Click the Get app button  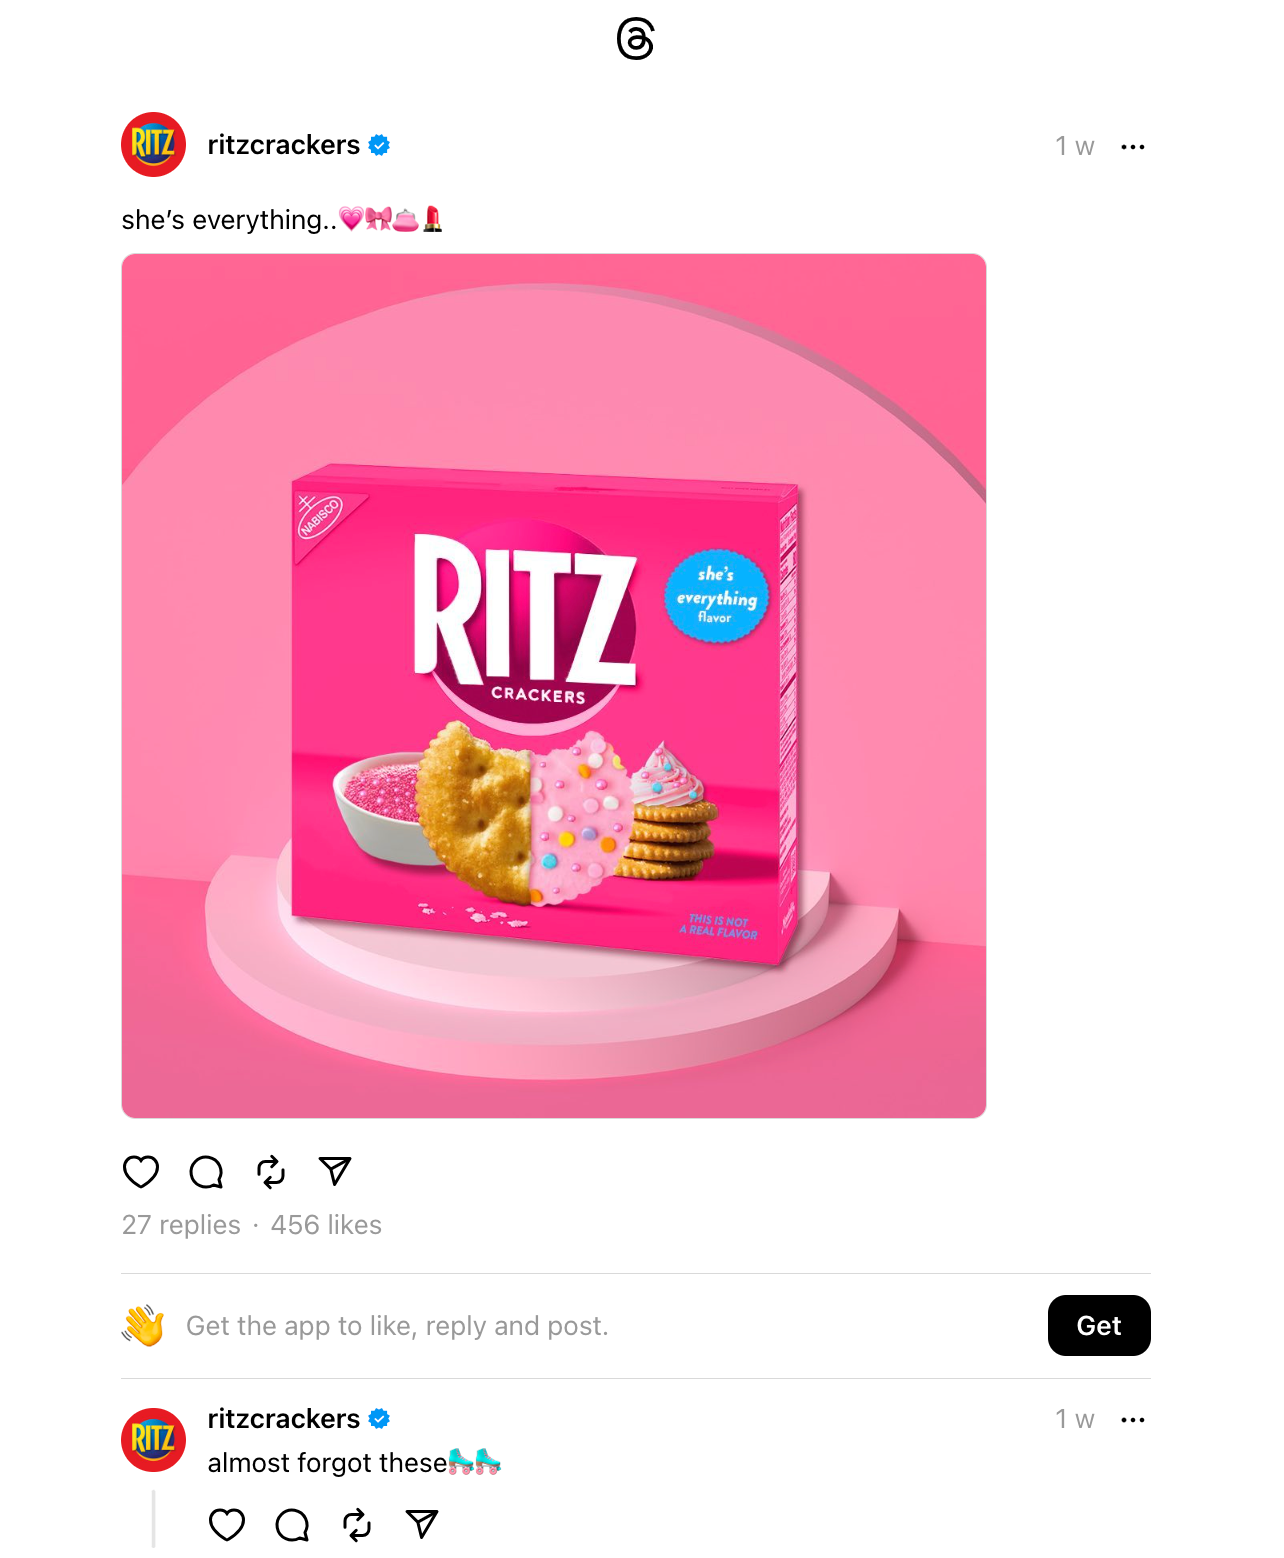1099,1325
